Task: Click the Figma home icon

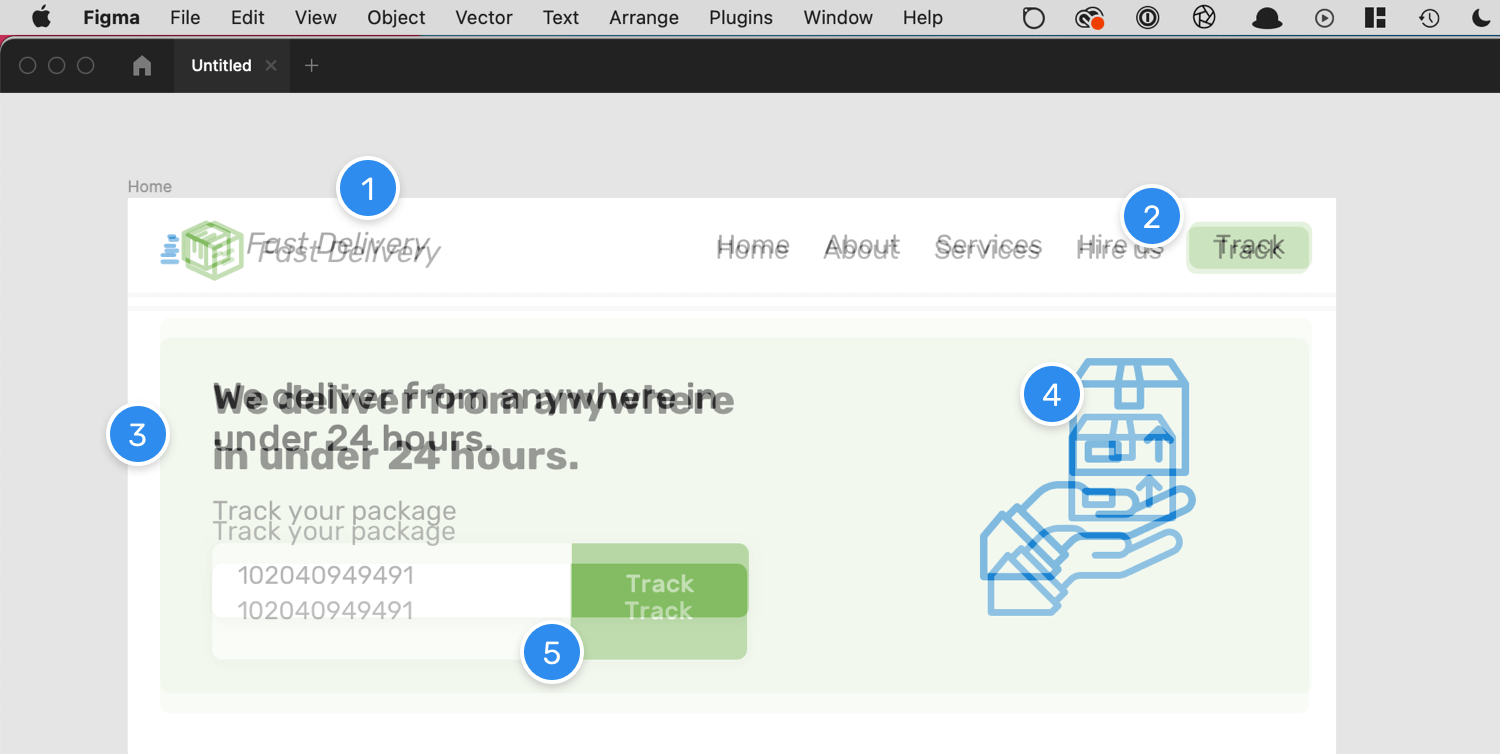Action: (x=142, y=66)
